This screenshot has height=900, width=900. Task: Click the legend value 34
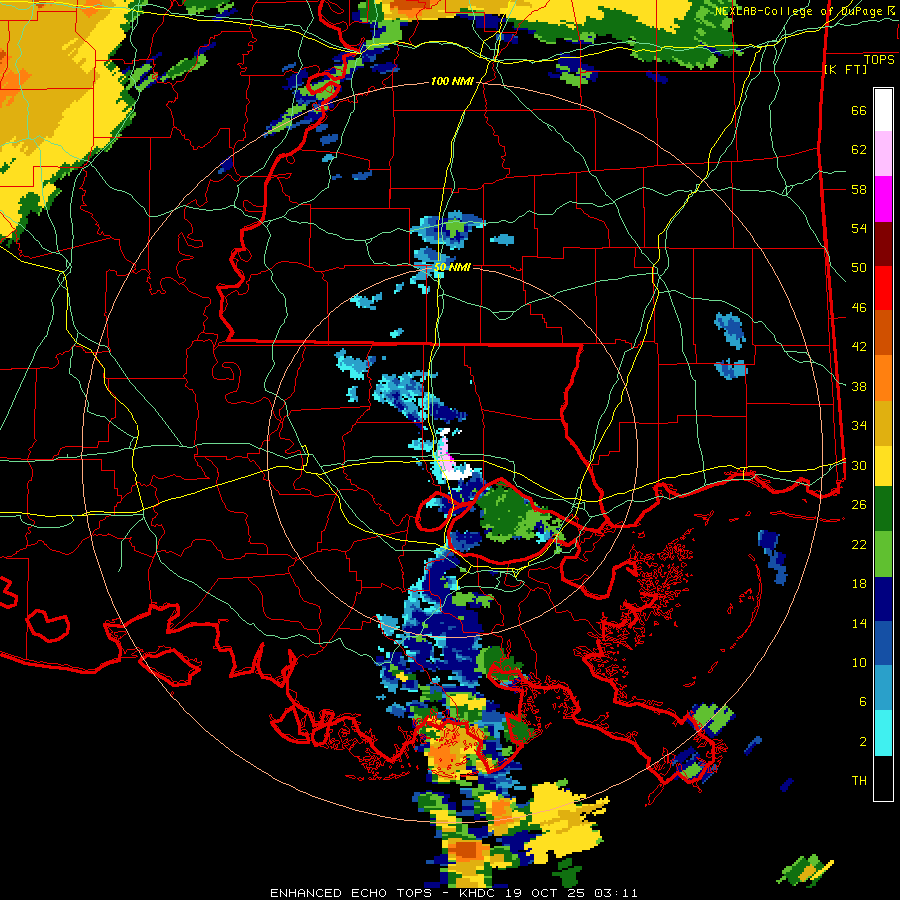coord(859,426)
